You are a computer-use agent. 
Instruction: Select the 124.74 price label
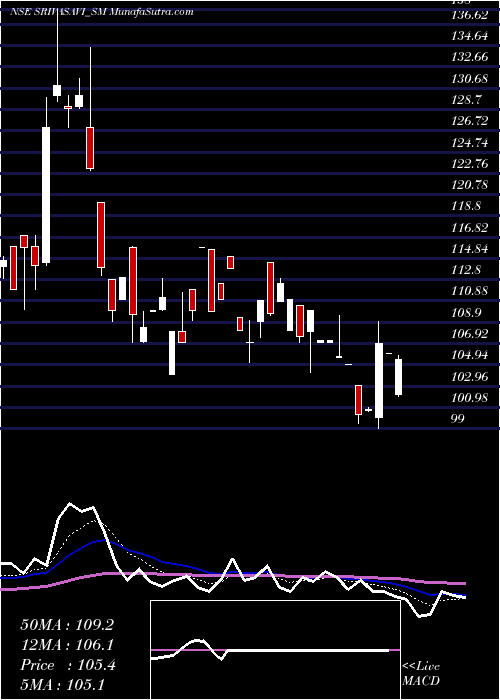pyautogui.click(x=470, y=143)
